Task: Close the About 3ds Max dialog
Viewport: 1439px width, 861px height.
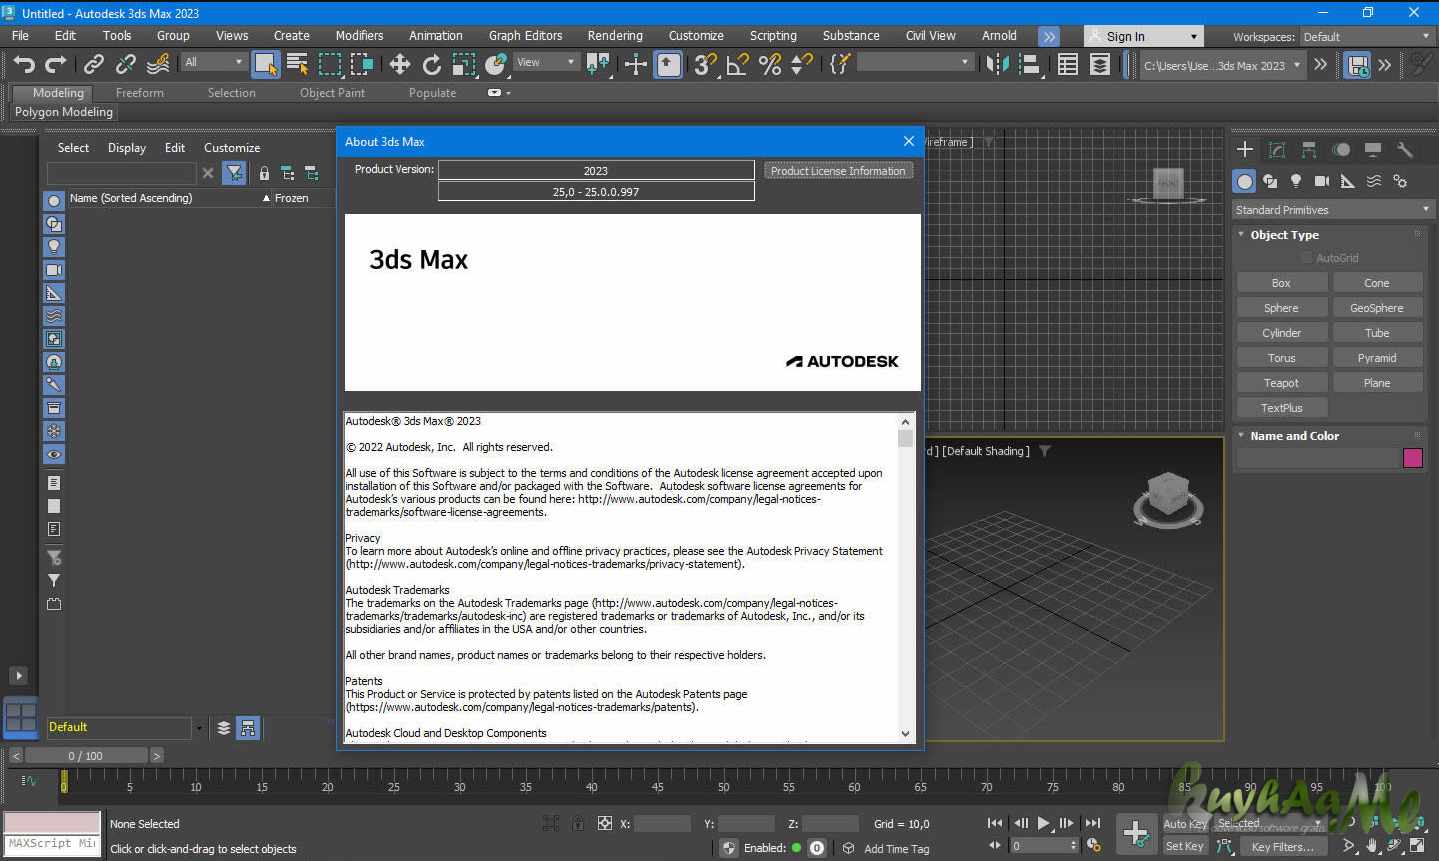Action: click(x=908, y=142)
